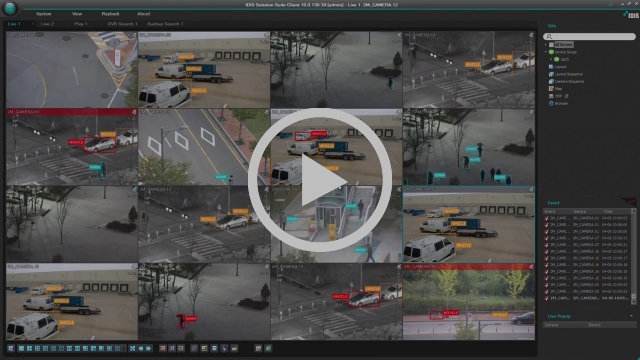This screenshot has height=360, width=640.
Task: Collapse the Device Group tree node
Action: tap(546, 52)
